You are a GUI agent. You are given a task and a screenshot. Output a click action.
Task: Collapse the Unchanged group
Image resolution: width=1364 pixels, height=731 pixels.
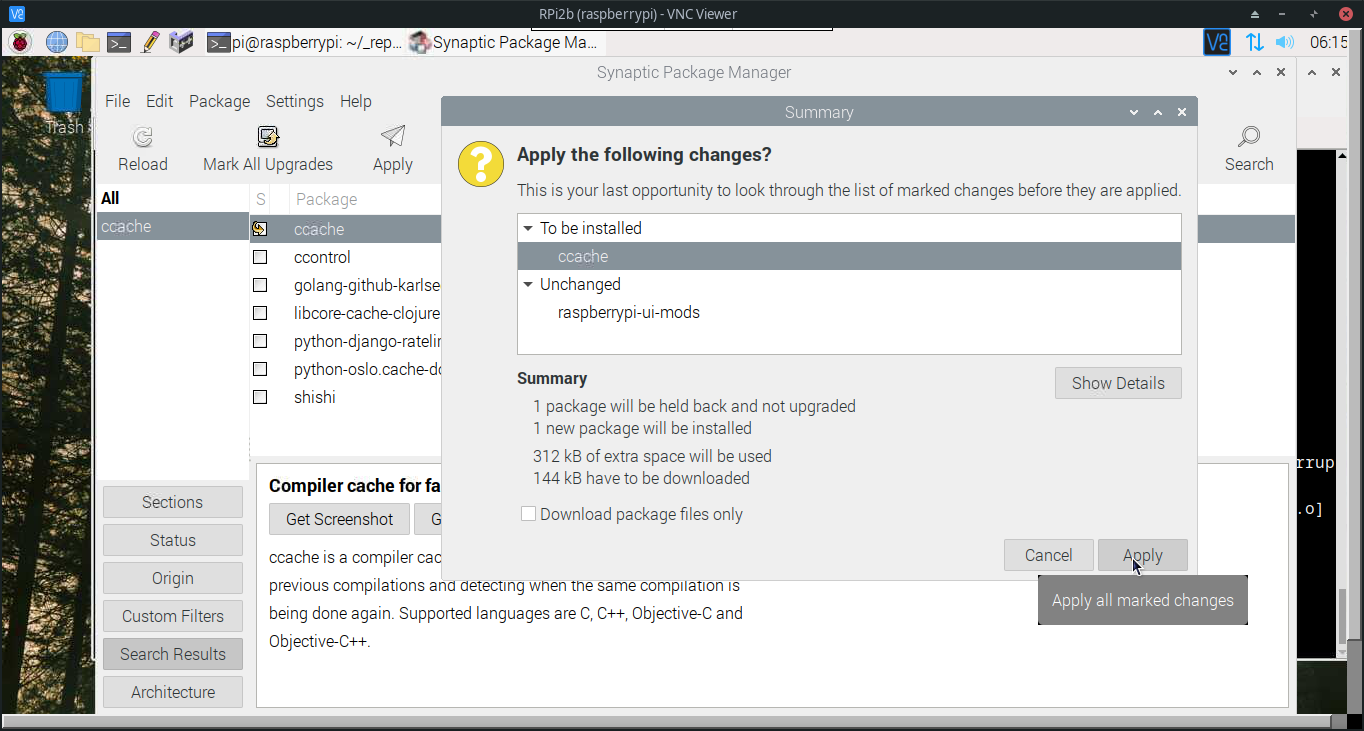(528, 284)
